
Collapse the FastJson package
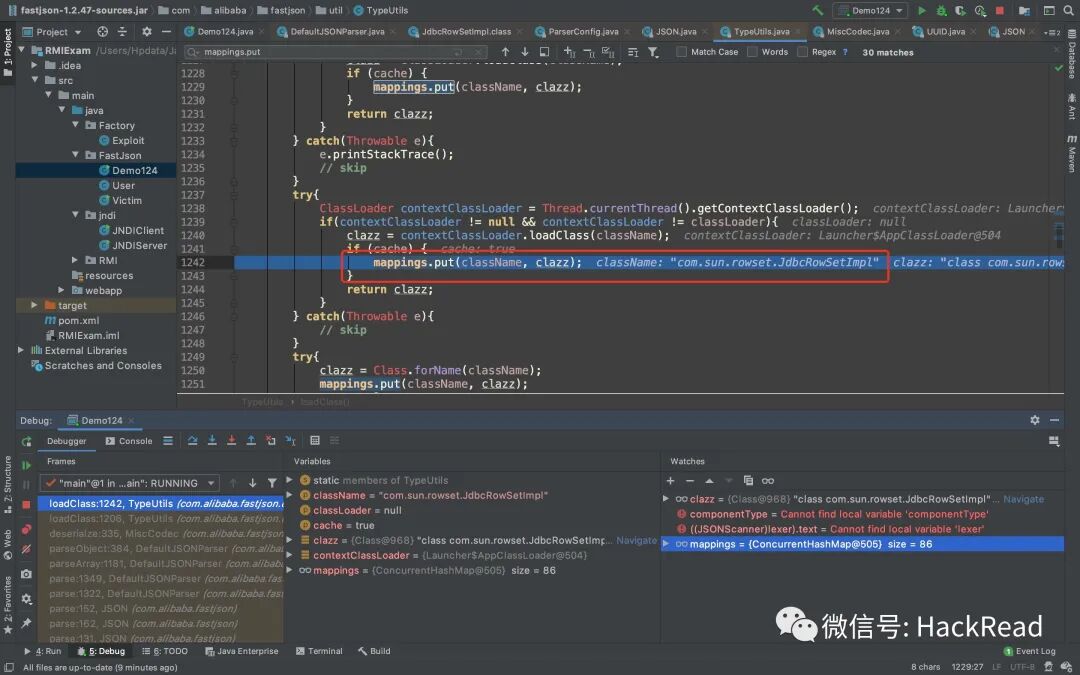click(x=76, y=155)
